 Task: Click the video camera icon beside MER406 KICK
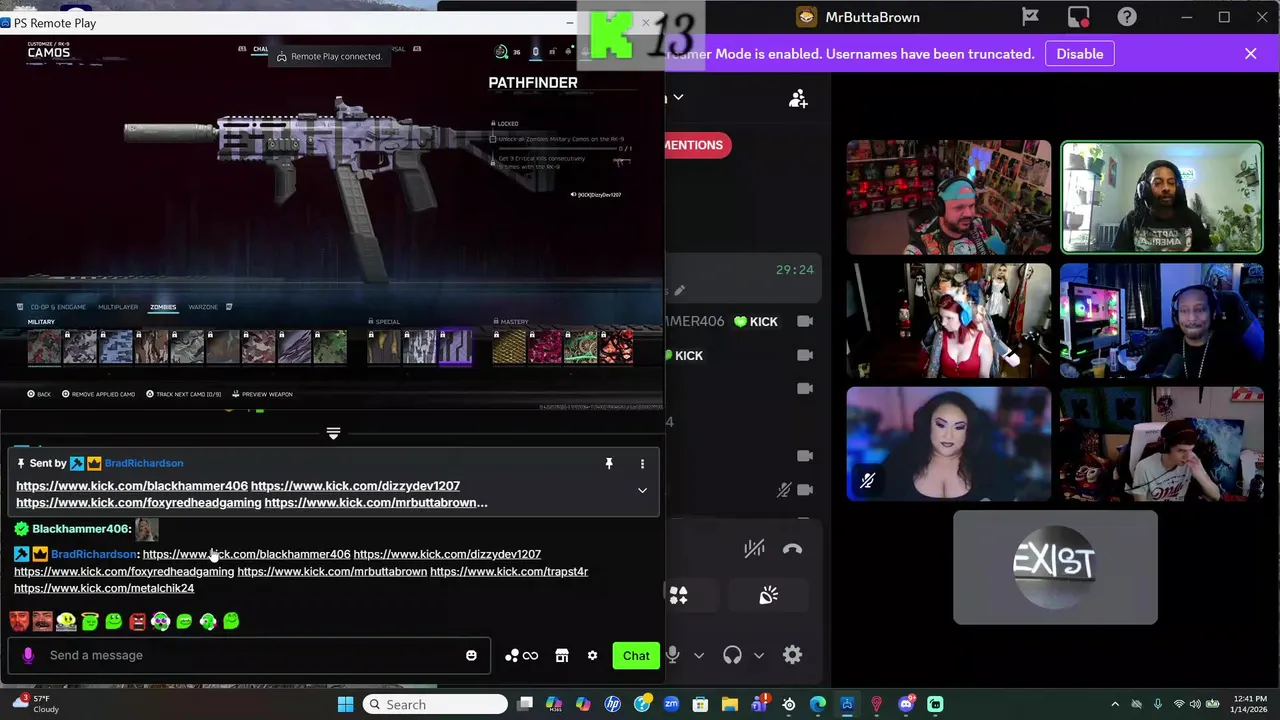coord(805,321)
